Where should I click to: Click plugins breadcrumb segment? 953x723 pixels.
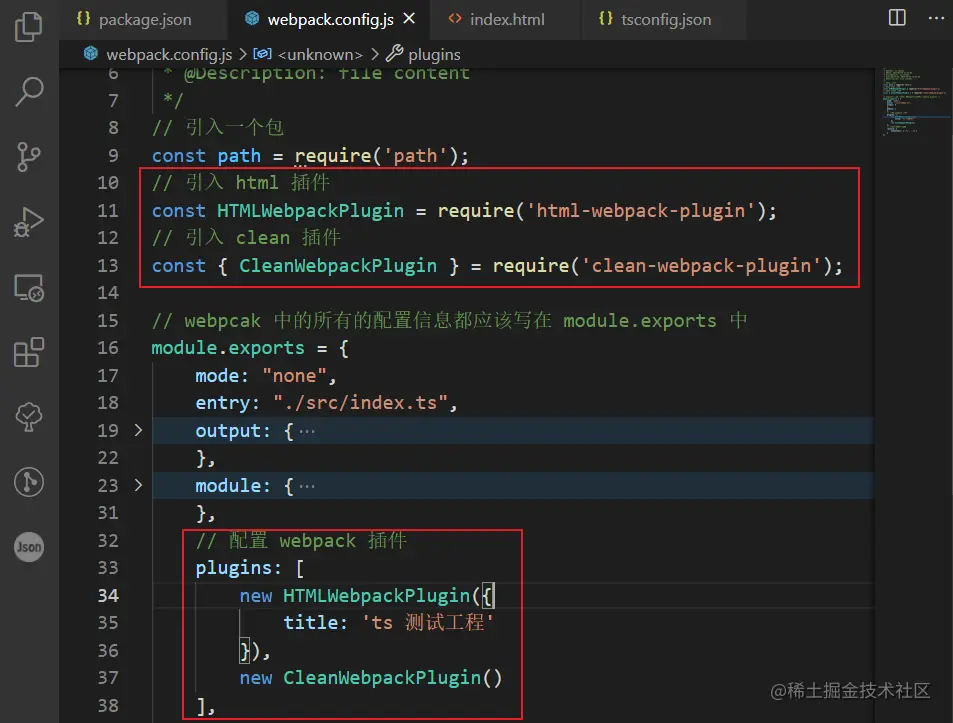tap(434, 55)
